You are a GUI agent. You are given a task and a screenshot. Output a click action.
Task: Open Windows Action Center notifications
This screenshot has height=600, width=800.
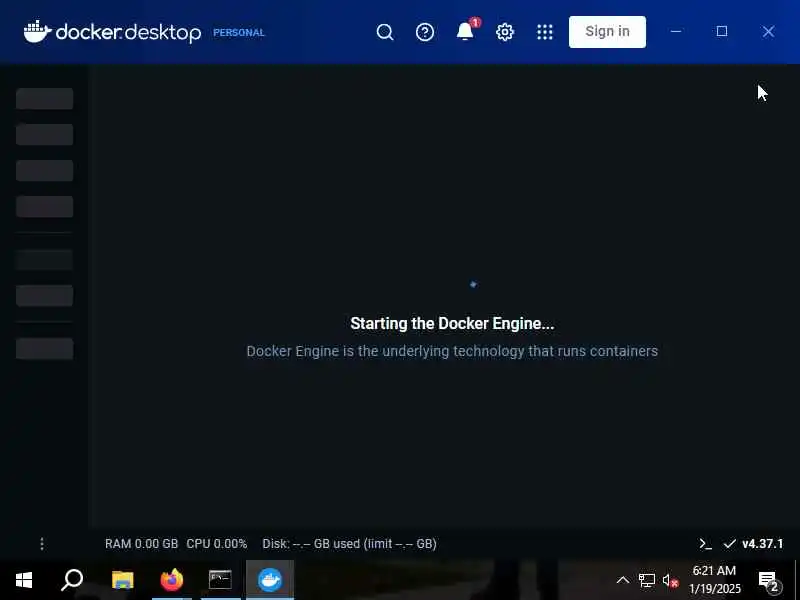pos(769,580)
